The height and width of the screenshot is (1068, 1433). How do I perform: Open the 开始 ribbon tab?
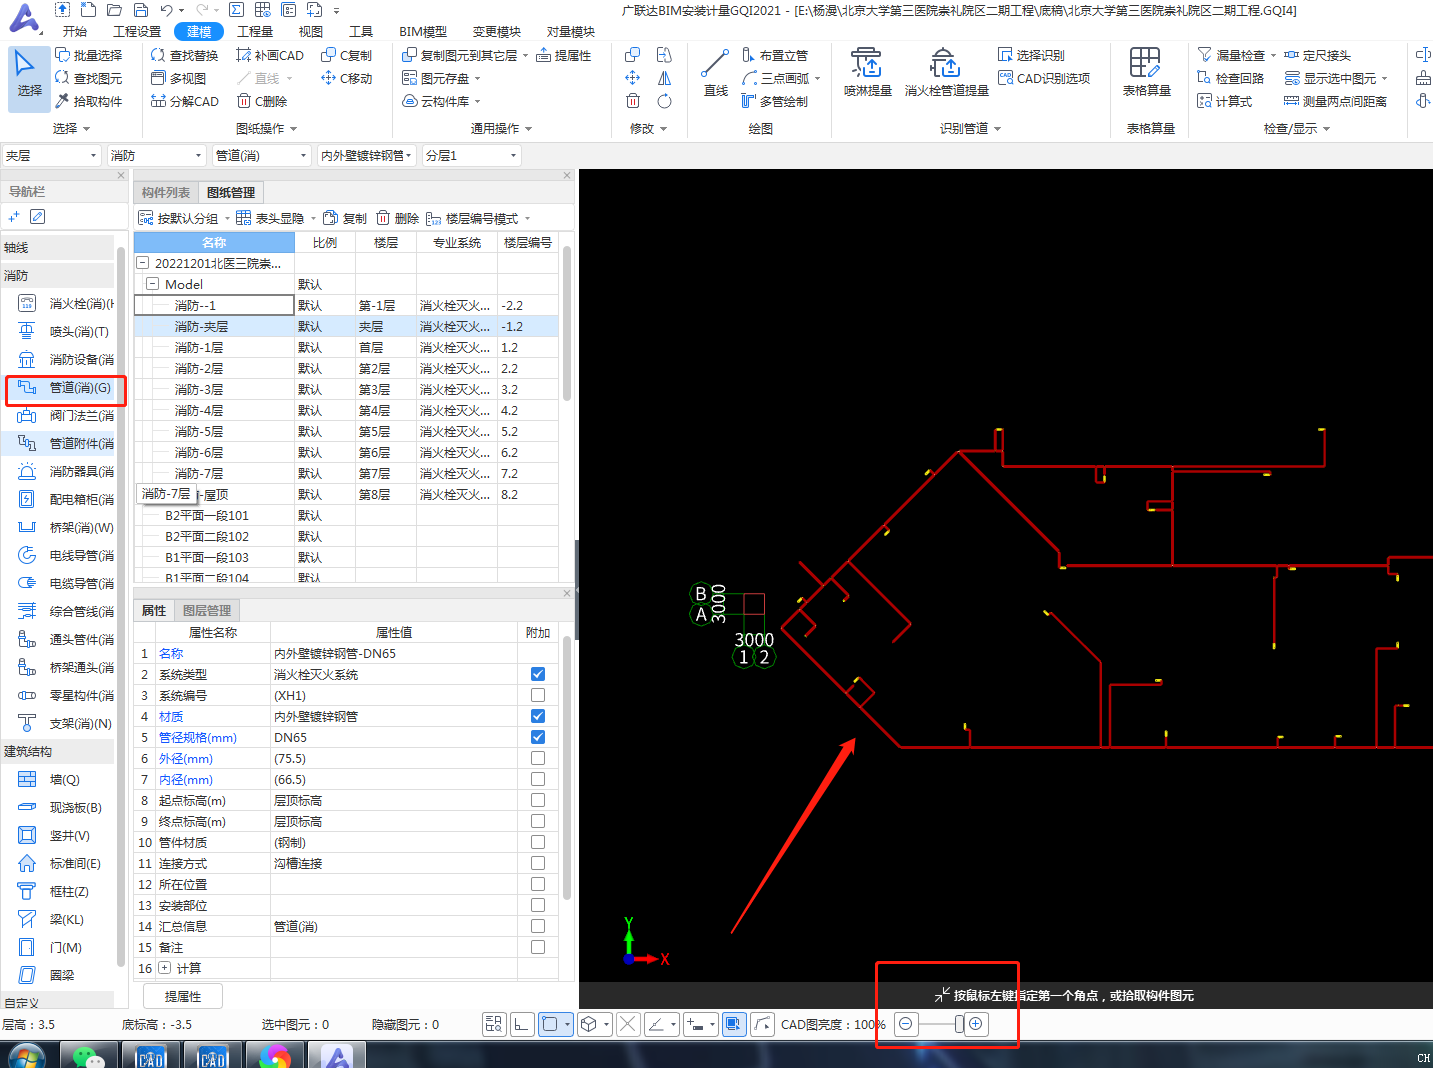pyautogui.click(x=74, y=31)
